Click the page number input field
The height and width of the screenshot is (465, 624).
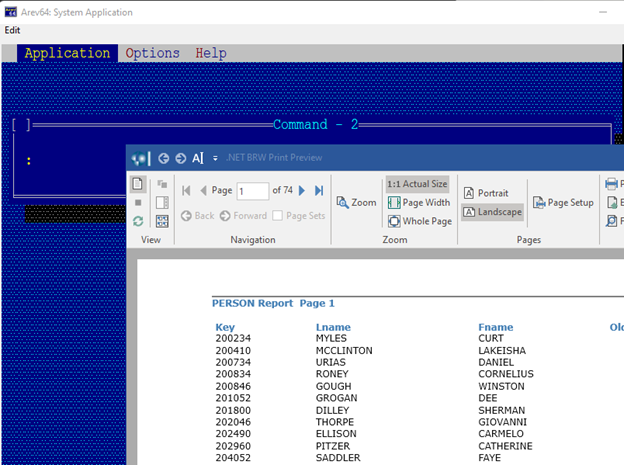[253, 191]
